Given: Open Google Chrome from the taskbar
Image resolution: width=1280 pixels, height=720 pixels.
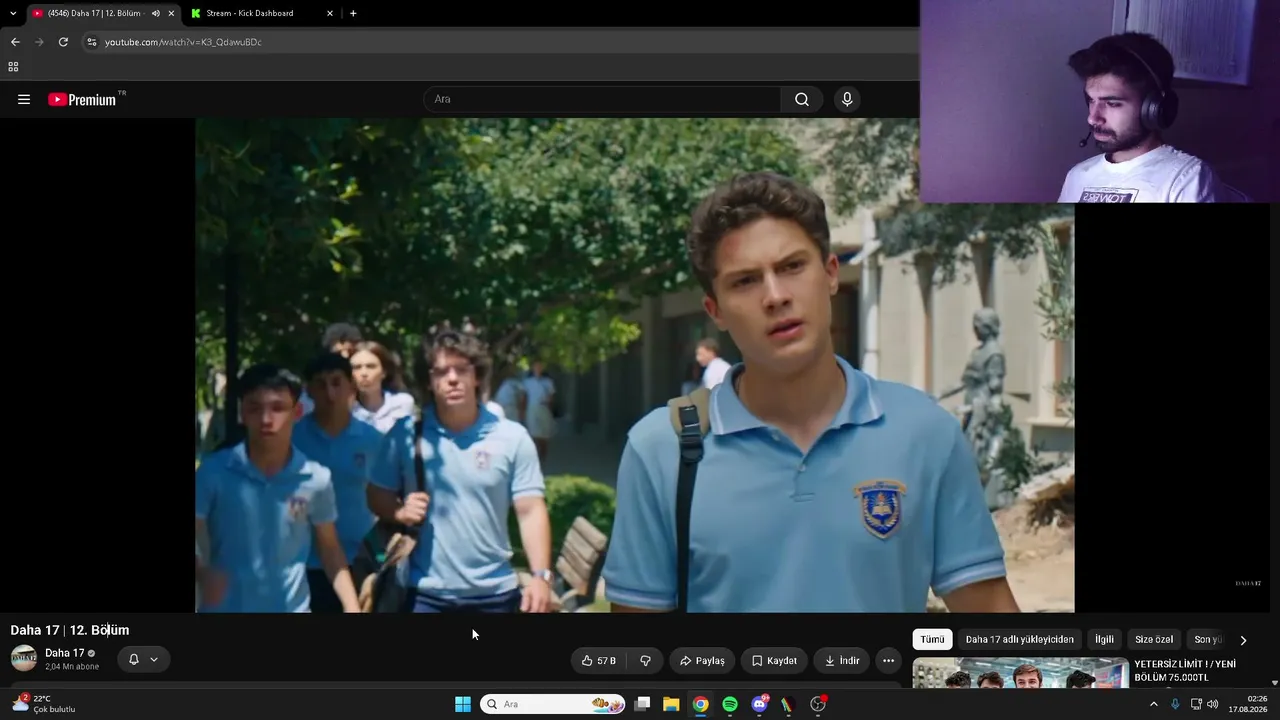Looking at the screenshot, I should (701, 704).
